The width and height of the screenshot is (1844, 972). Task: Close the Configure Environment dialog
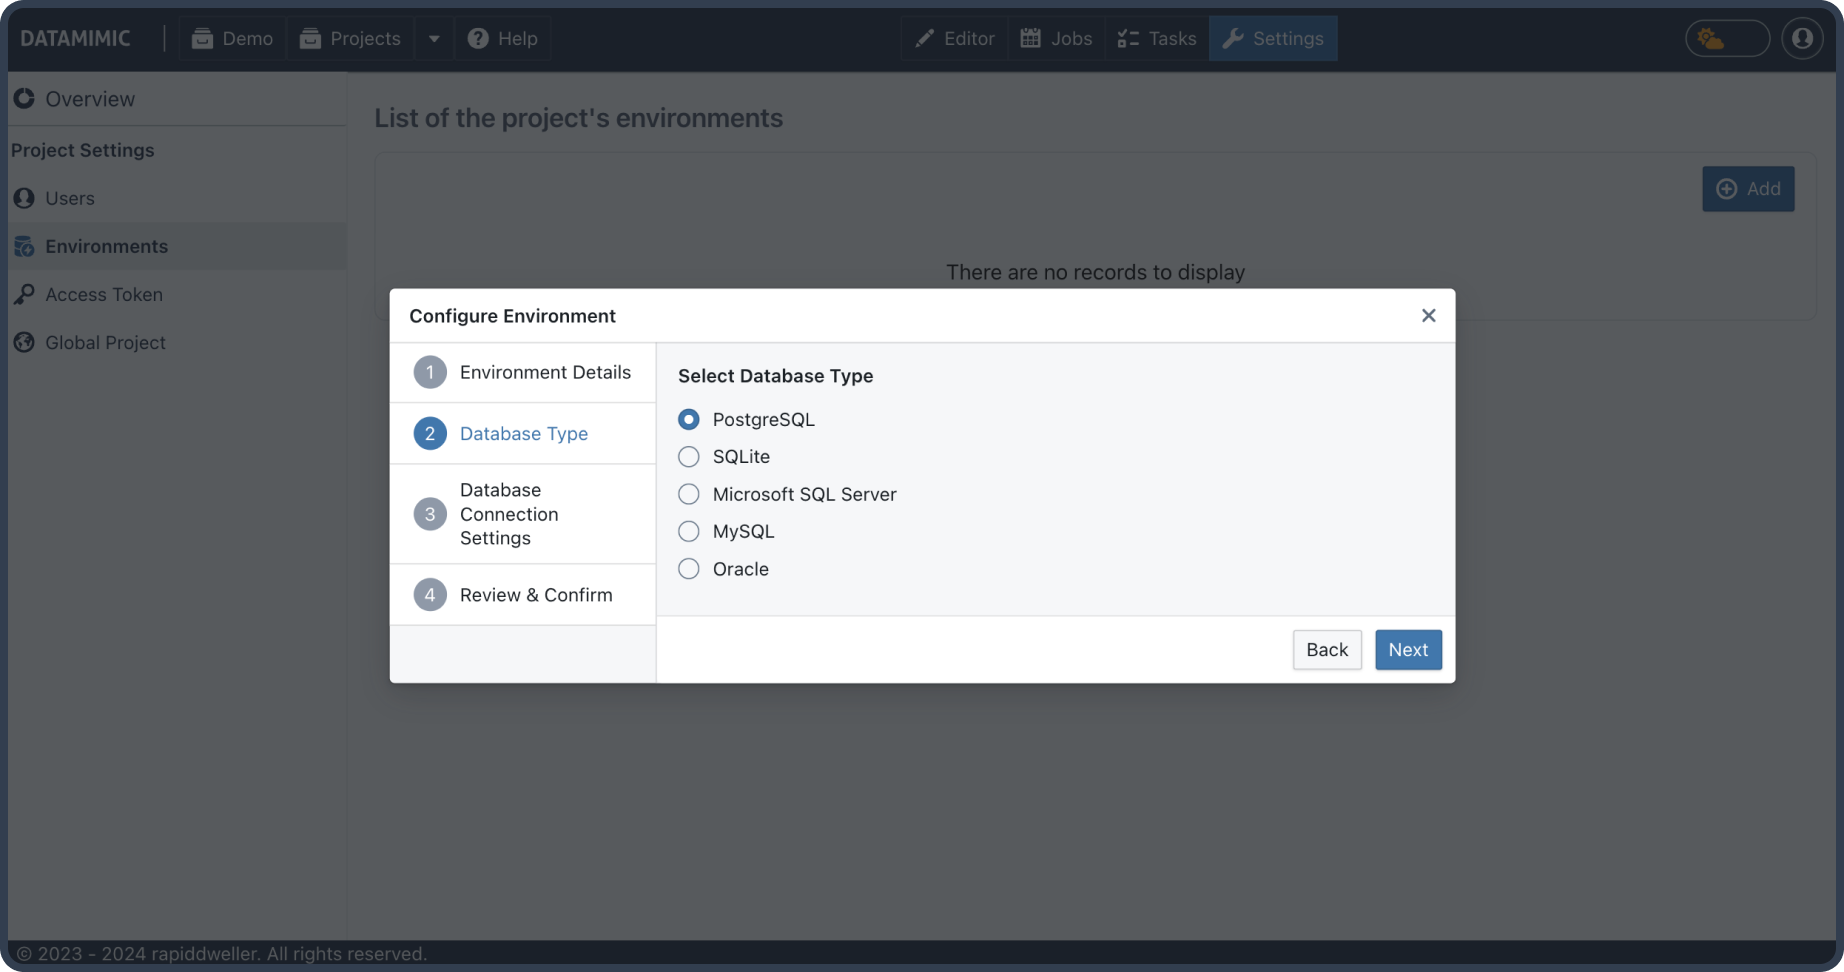tap(1428, 316)
